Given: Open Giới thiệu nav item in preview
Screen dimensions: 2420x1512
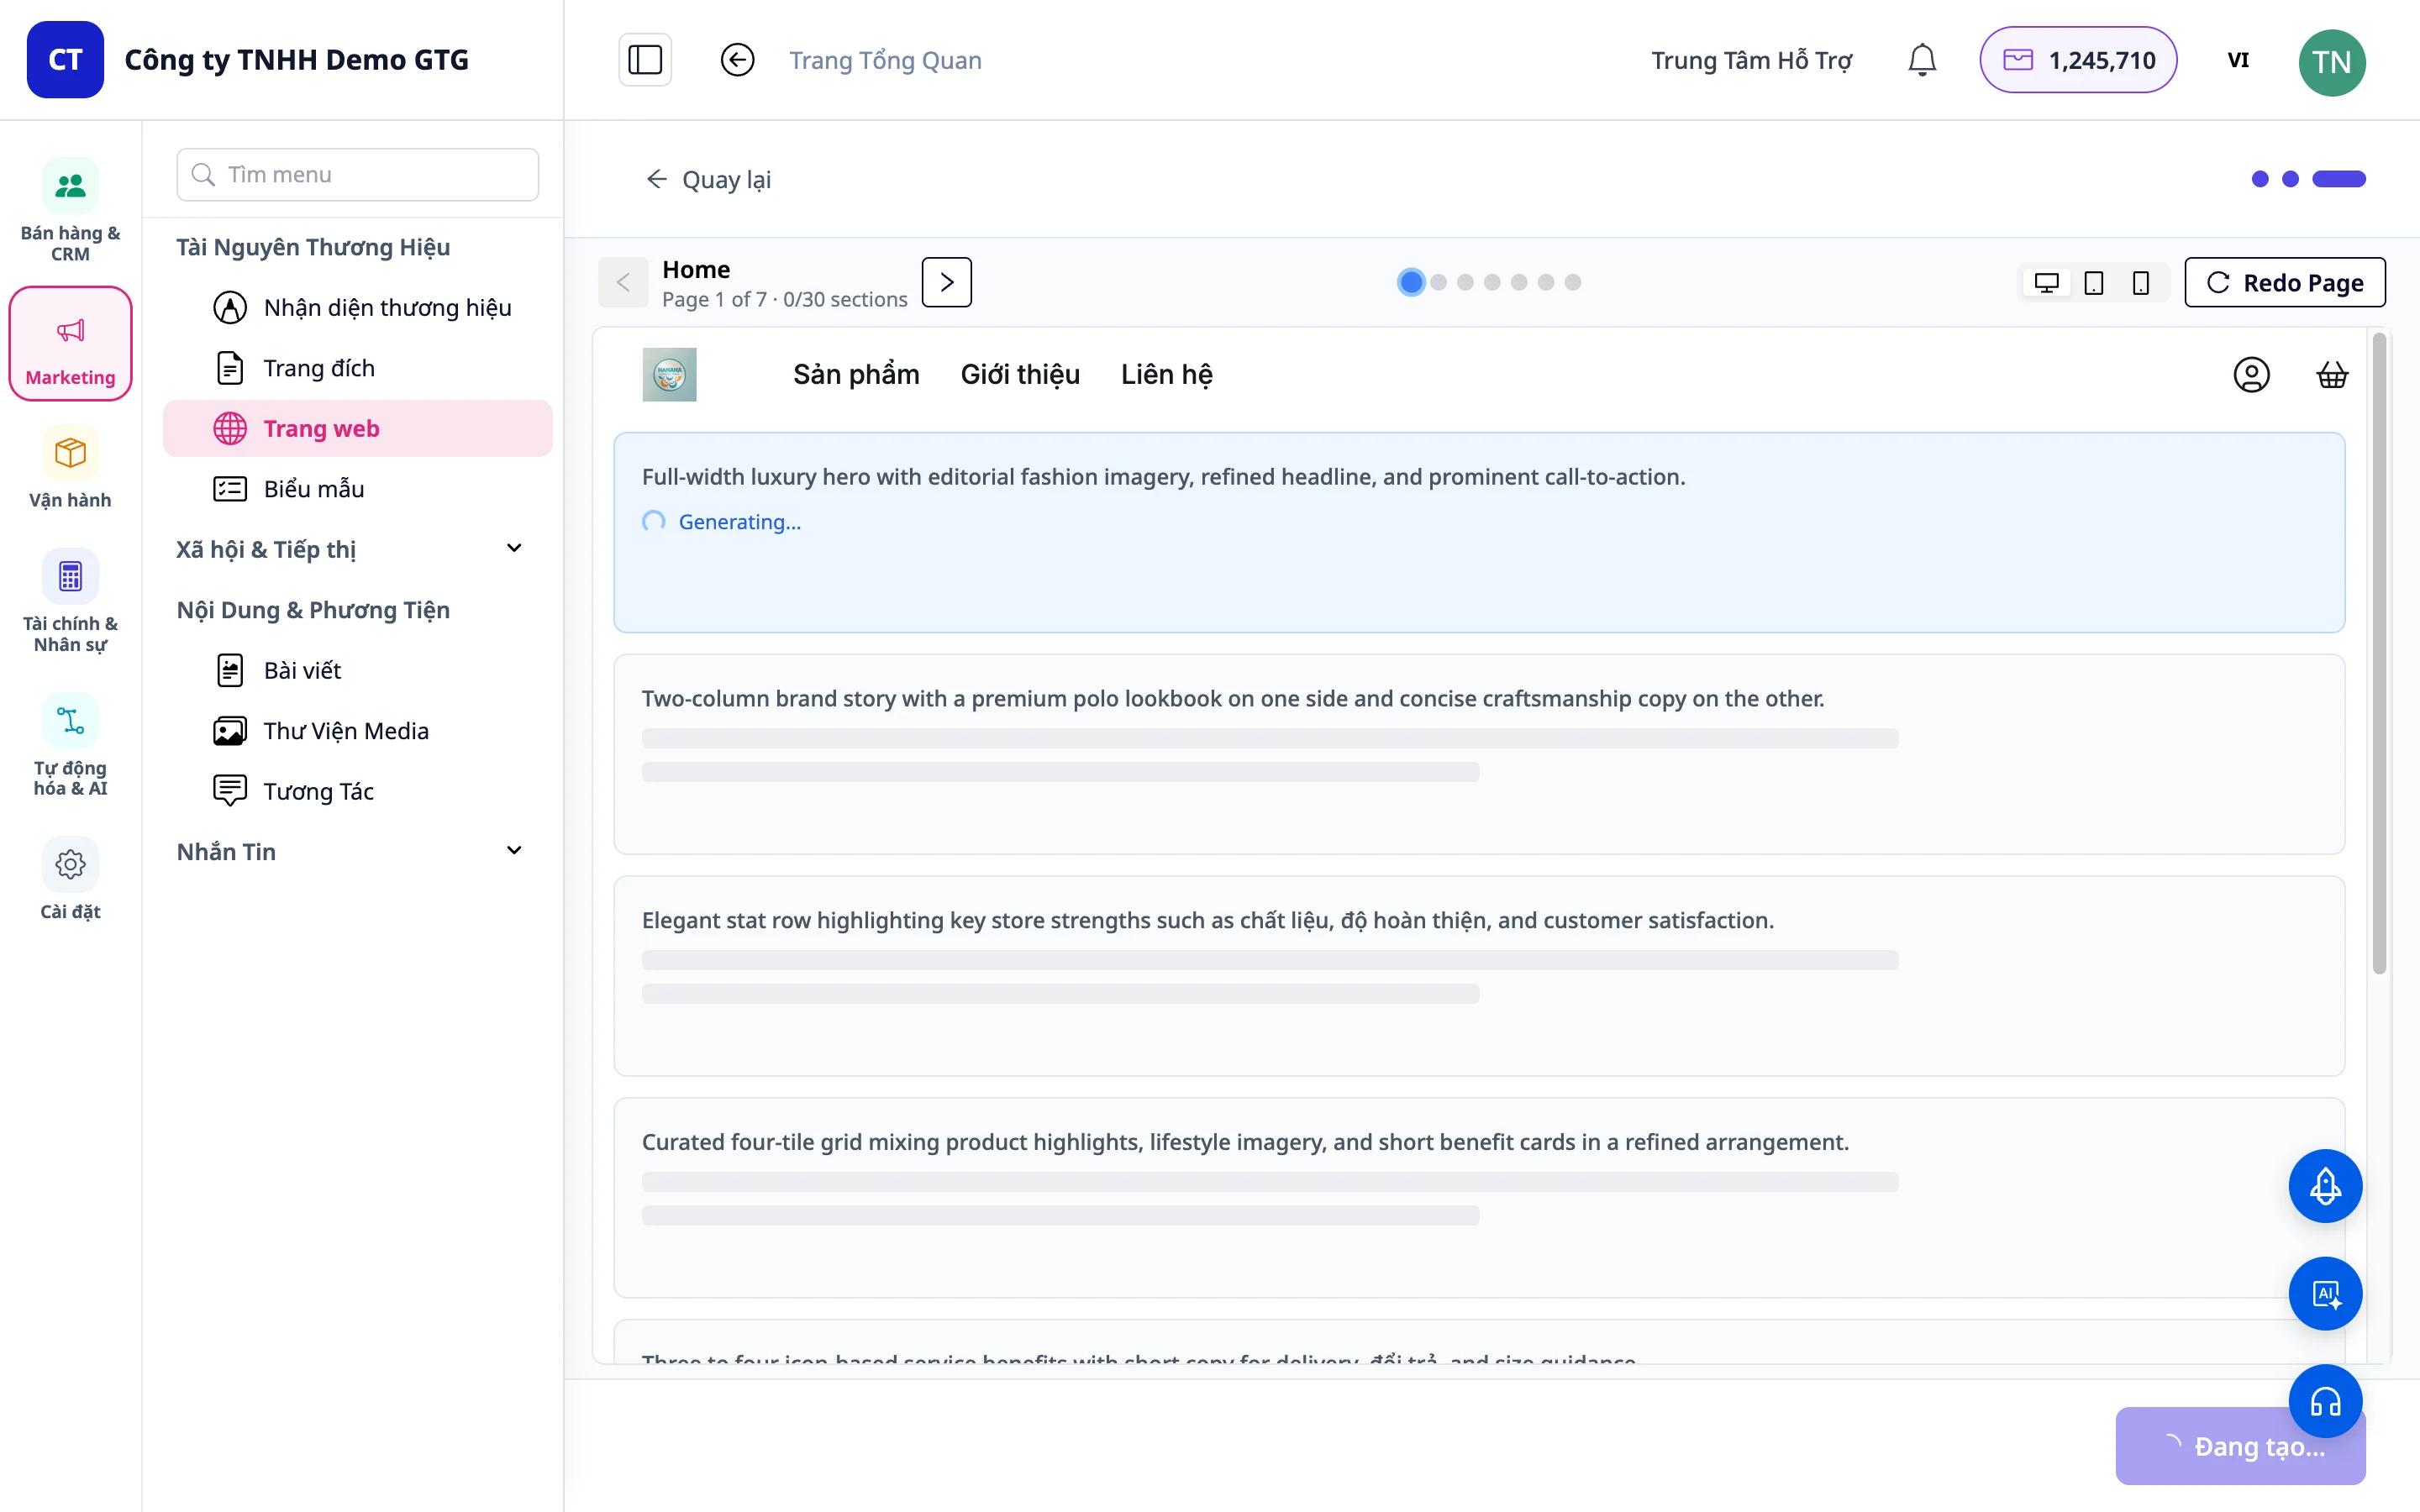Looking at the screenshot, I should click(1020, 375).
